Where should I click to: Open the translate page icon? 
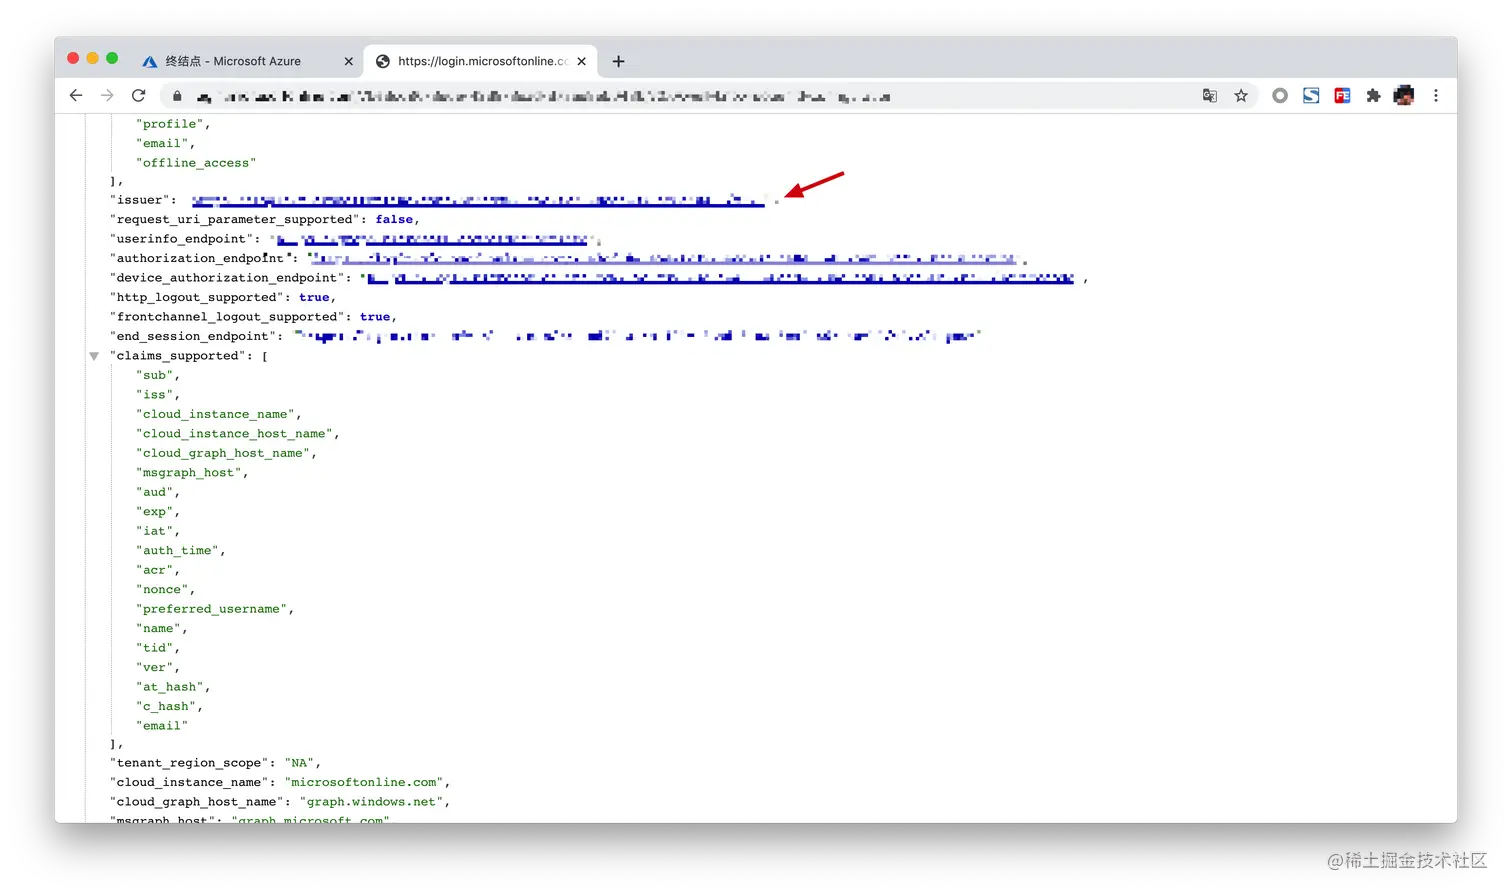[x=1210, y=96]
